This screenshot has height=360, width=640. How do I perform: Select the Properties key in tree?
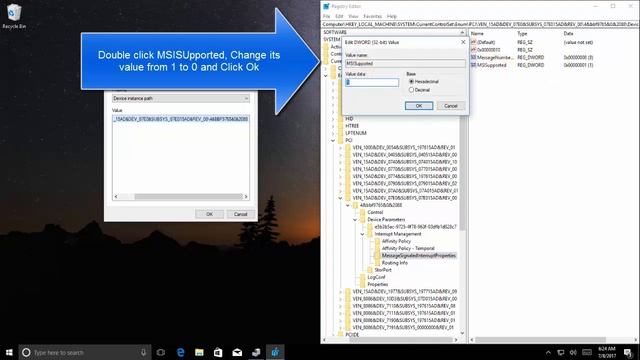(378, 284)
